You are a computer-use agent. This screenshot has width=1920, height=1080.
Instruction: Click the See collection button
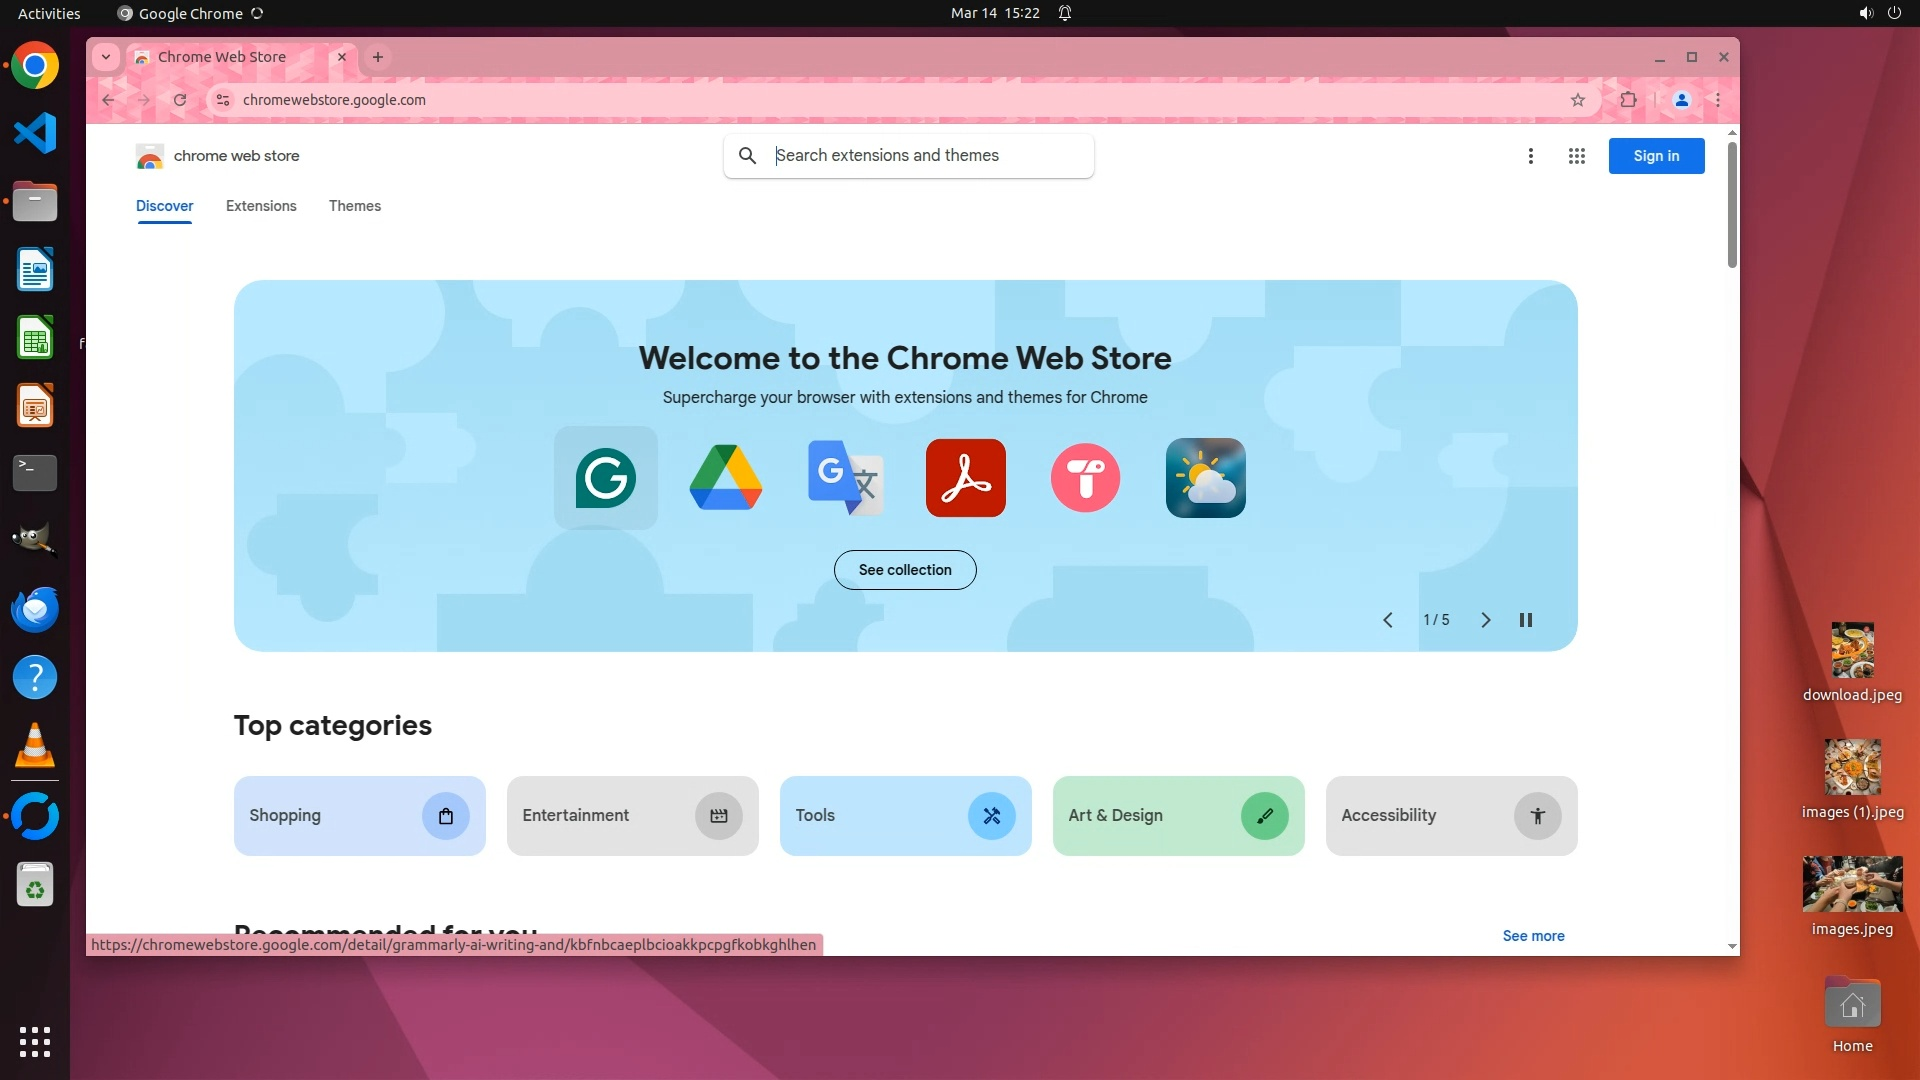point(905,570)
